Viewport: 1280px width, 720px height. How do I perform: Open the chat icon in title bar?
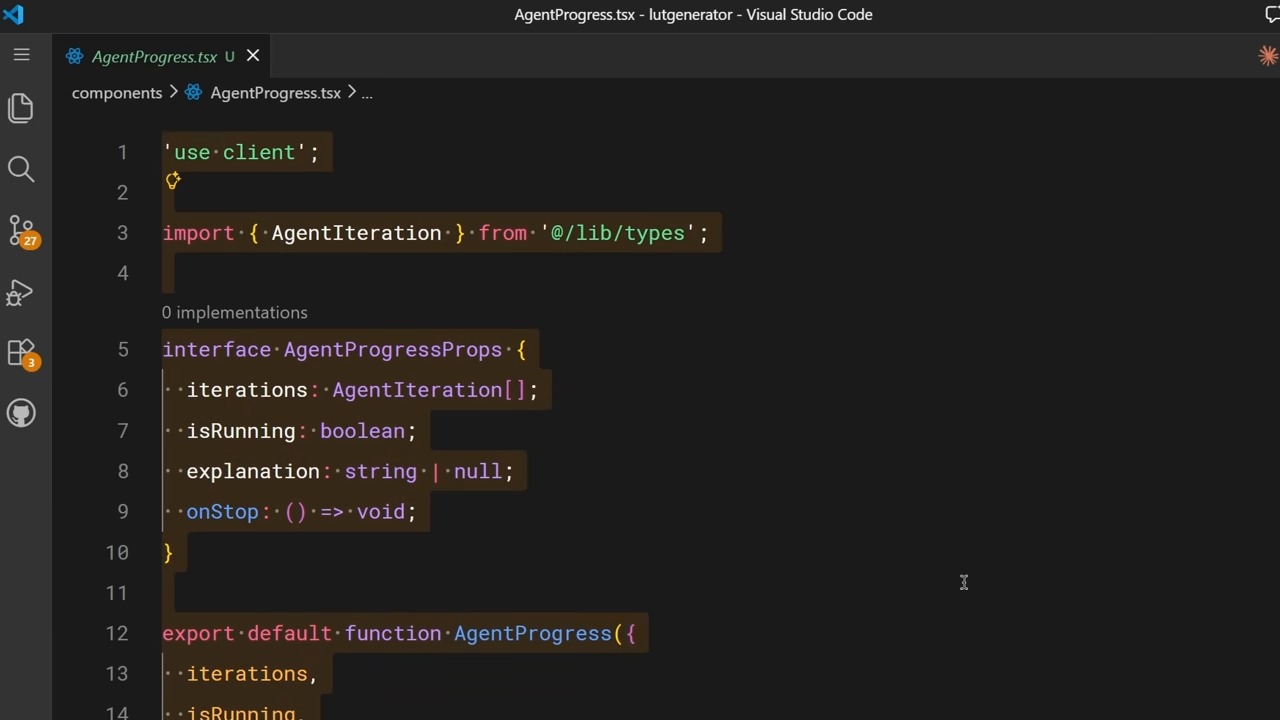click(1272, 14)
